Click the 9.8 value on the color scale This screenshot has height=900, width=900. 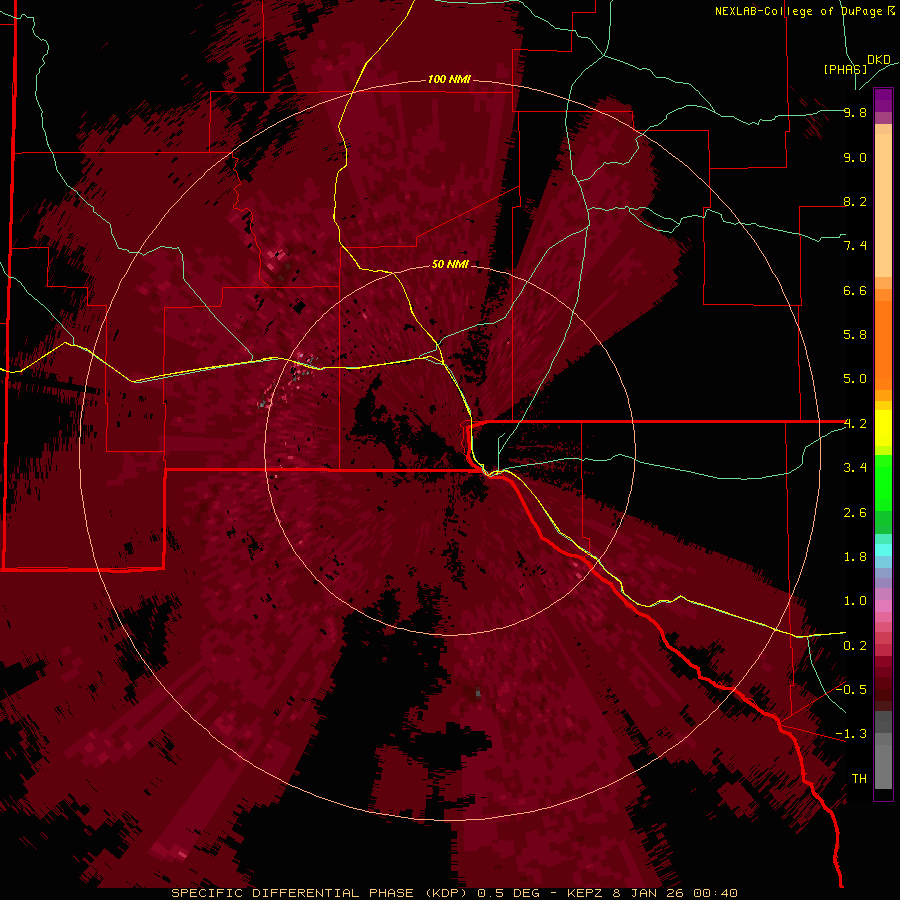pyautogui.click(x=855, y=113)
